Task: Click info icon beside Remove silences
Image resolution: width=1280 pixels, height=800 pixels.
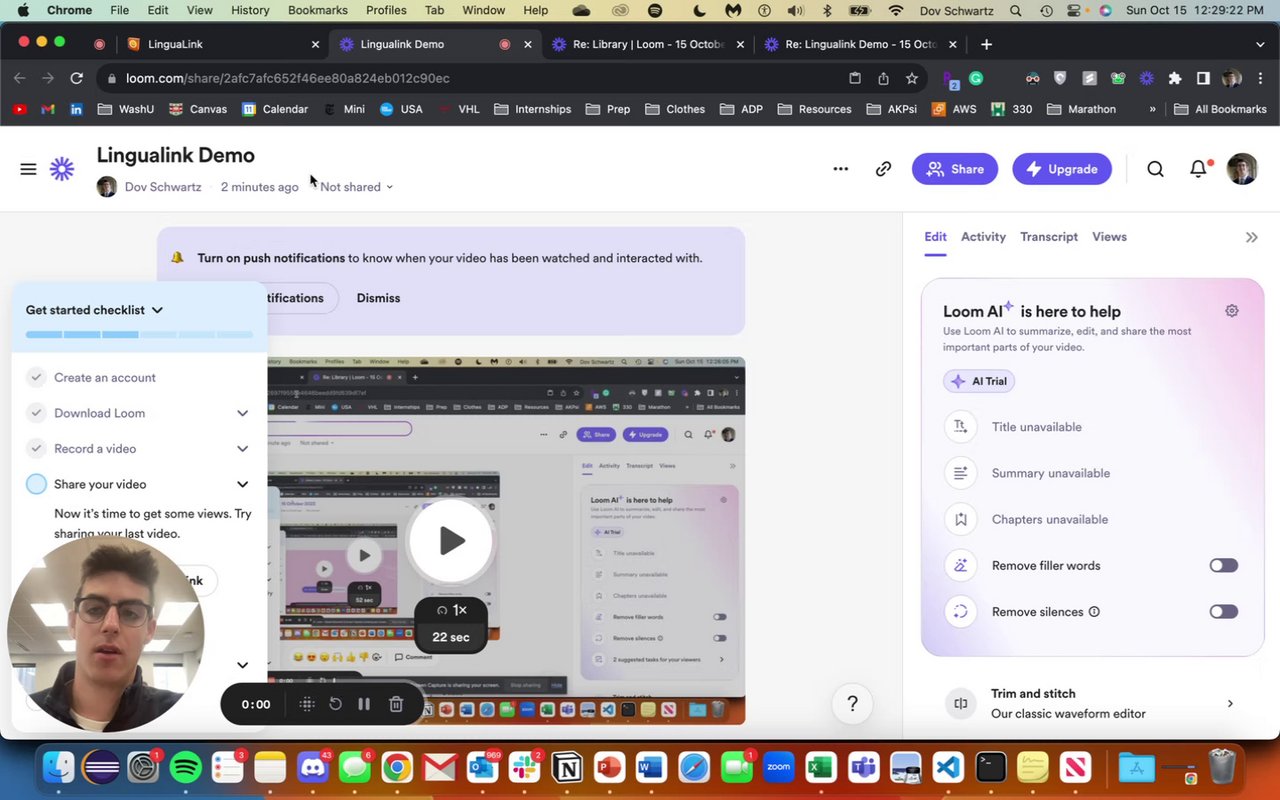Action: coord(1094,612)
